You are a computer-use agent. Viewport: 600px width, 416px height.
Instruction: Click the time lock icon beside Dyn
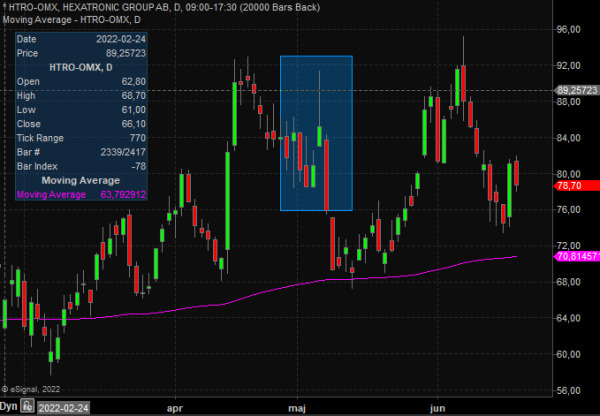(28, 406)
